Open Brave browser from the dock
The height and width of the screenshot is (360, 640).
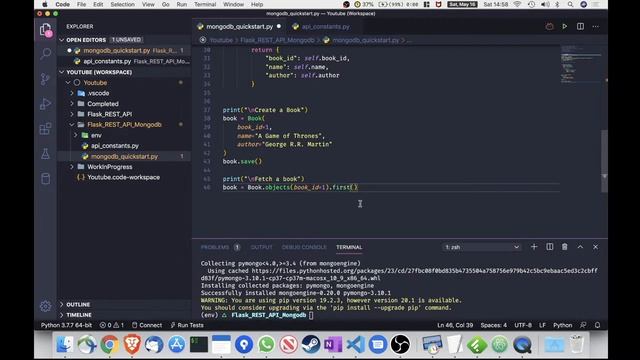(x=132, y=344)
